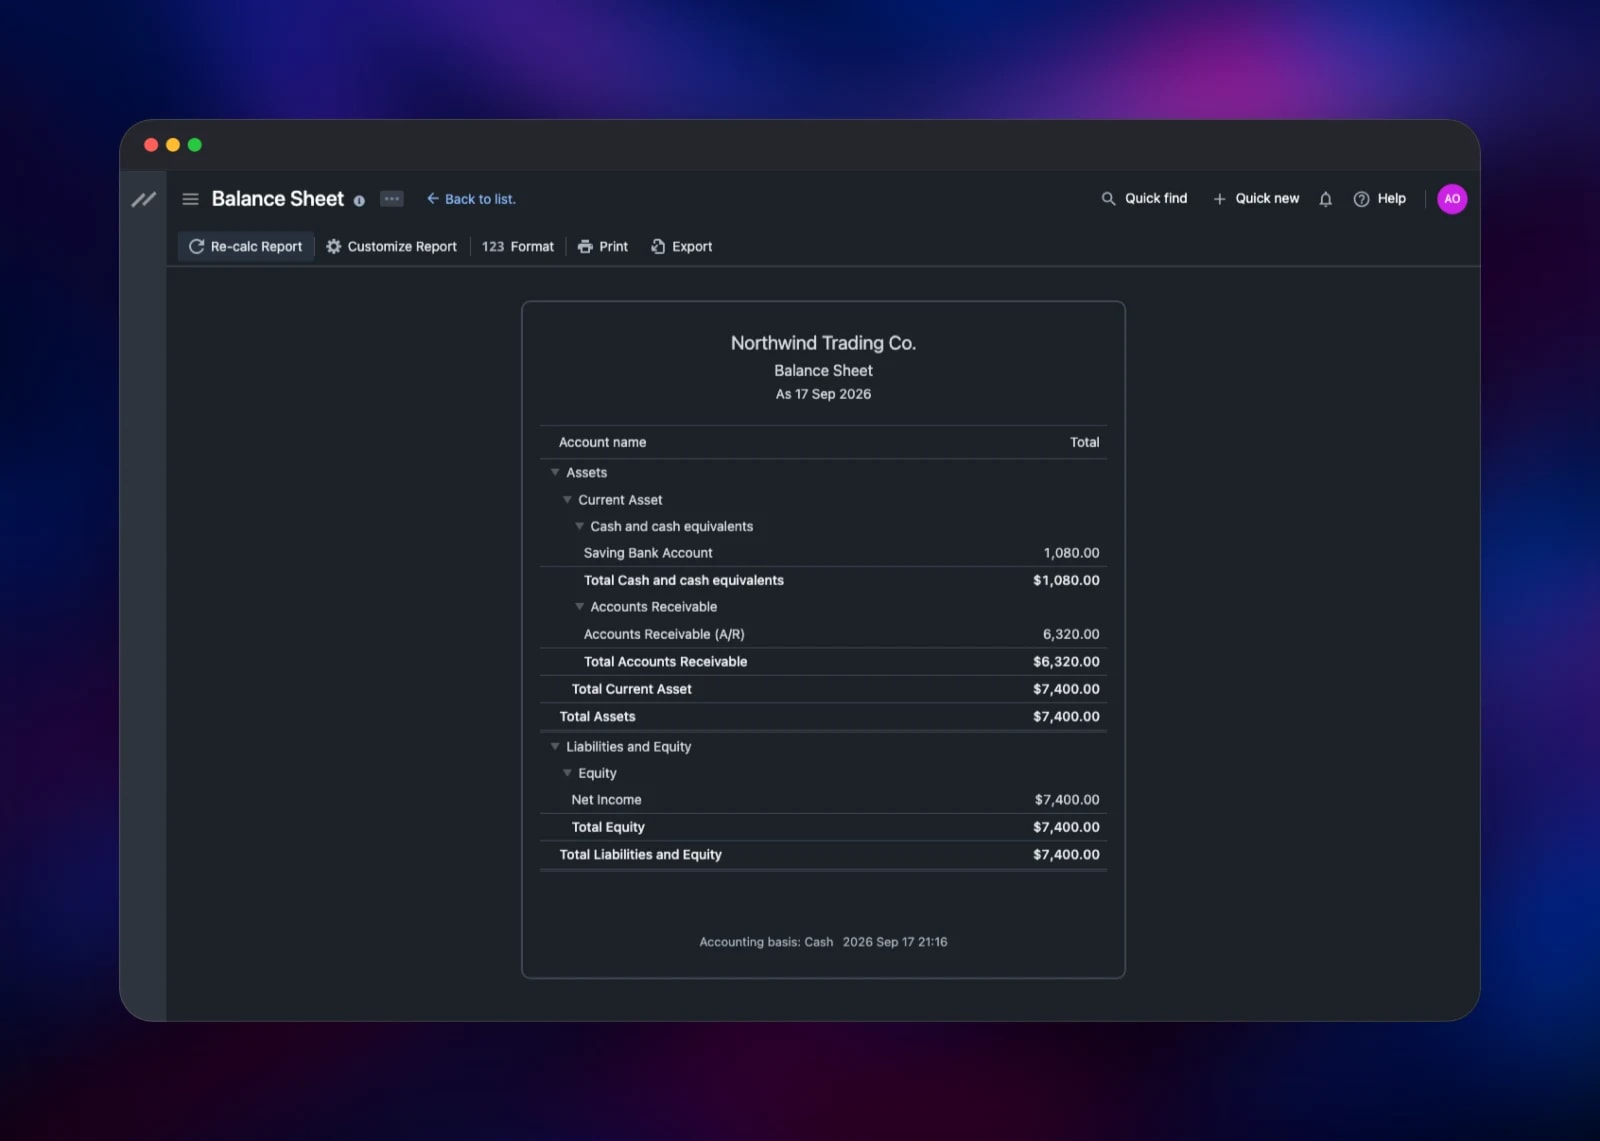The height and width of the screenshot is (1141, 1600).
Task: Click the info icon beside Balance Sheet
Action: [359, 200]
